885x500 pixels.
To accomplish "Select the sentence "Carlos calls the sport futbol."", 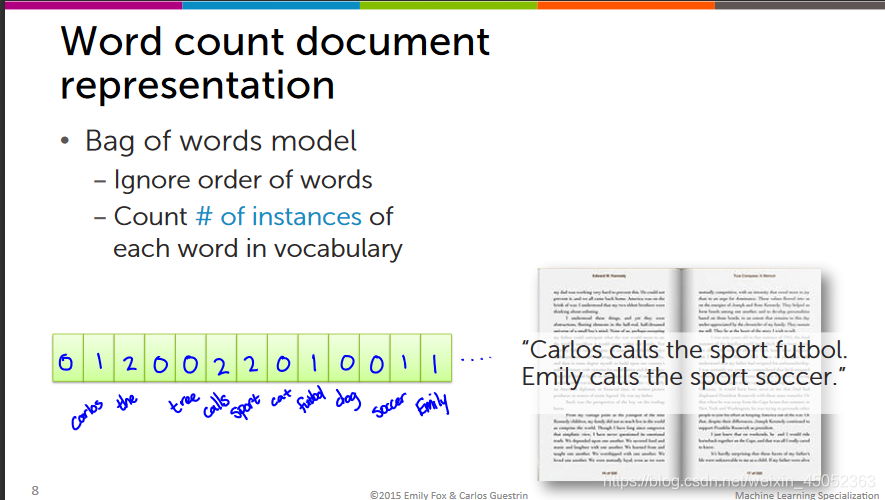I will coord(685,350).
